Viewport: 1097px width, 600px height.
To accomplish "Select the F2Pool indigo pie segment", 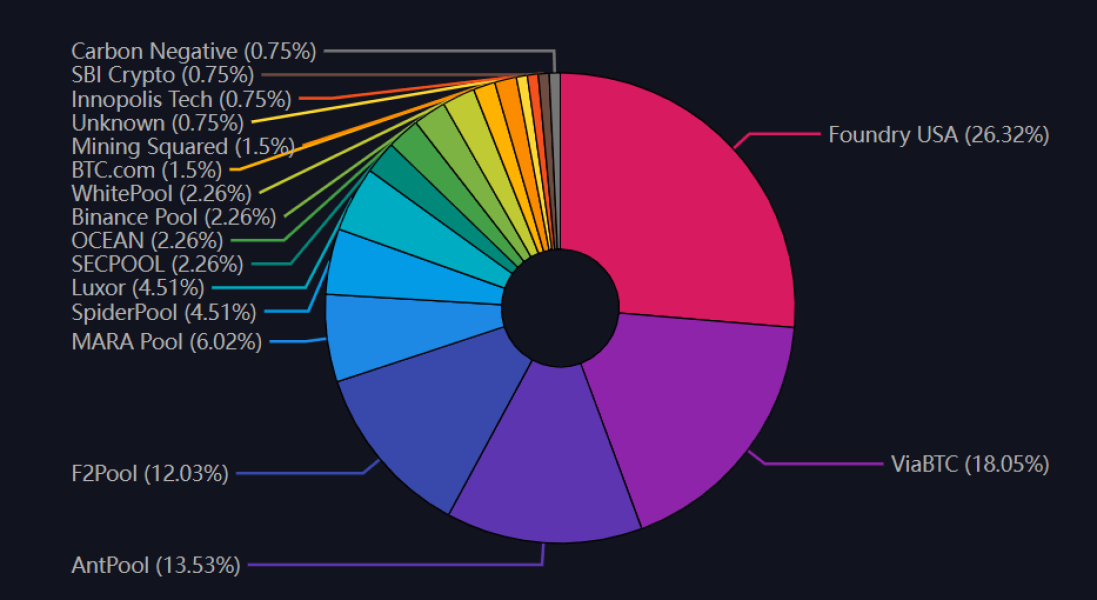I will pyautogui.click(x=427, y=413).
